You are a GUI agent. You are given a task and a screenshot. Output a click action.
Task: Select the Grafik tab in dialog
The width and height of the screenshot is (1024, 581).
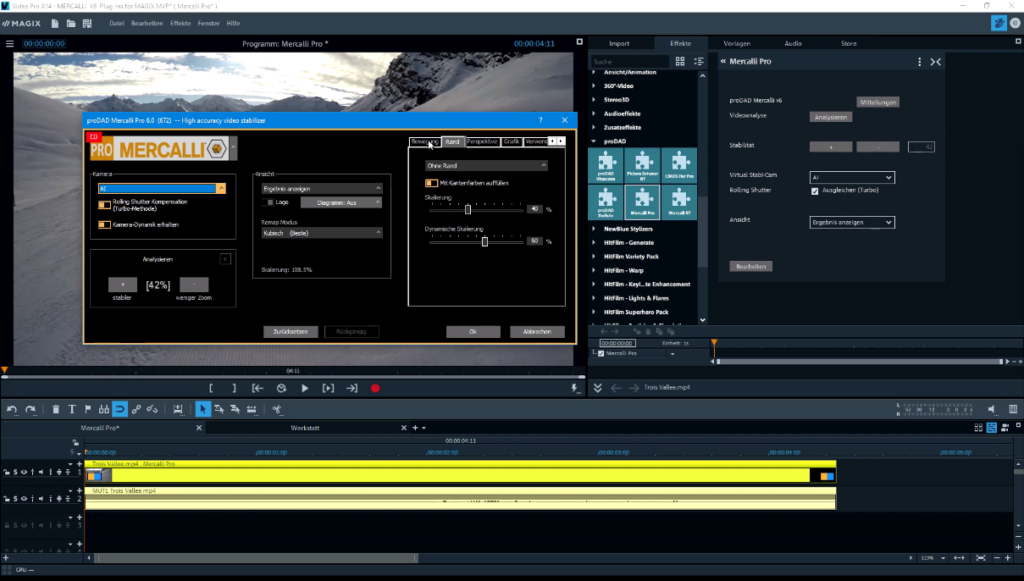click(x=511, y=142)
